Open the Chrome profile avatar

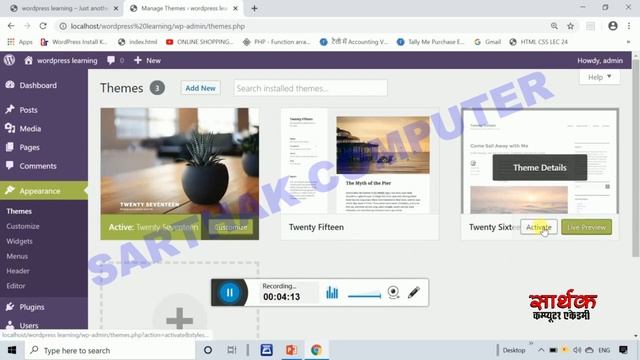pos(613,26)
